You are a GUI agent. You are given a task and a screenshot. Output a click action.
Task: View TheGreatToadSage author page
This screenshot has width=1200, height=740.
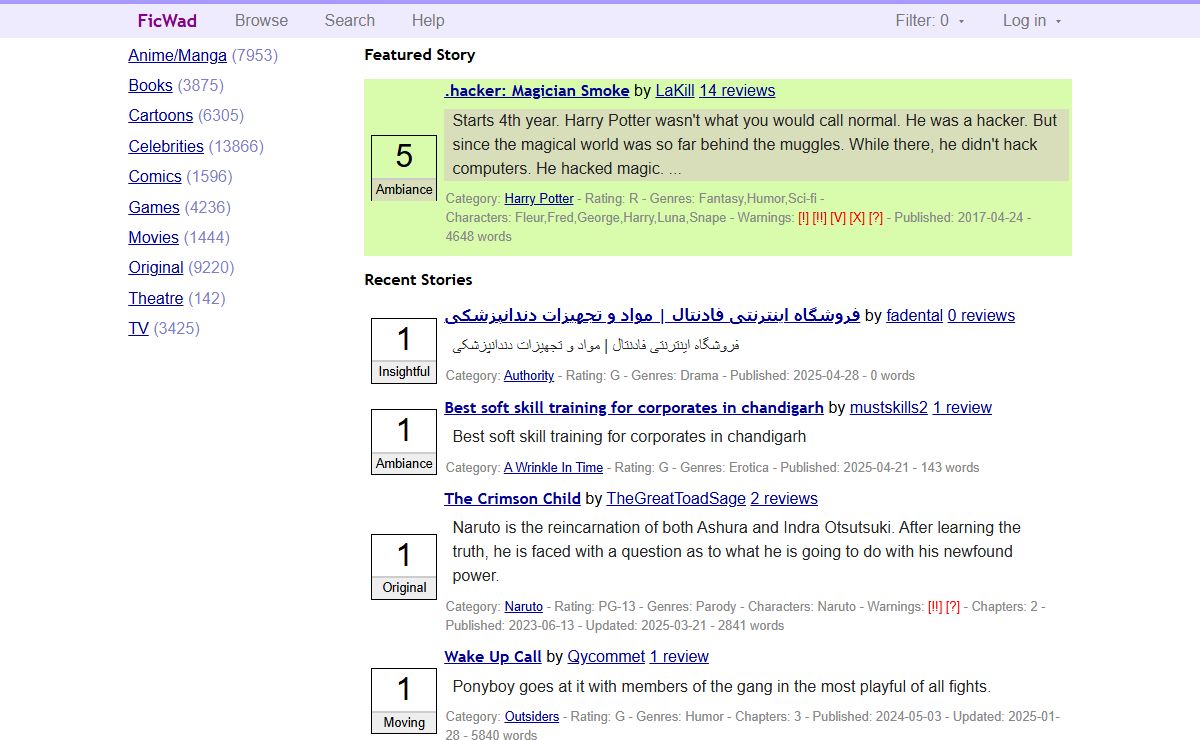(x=675, y=499)
